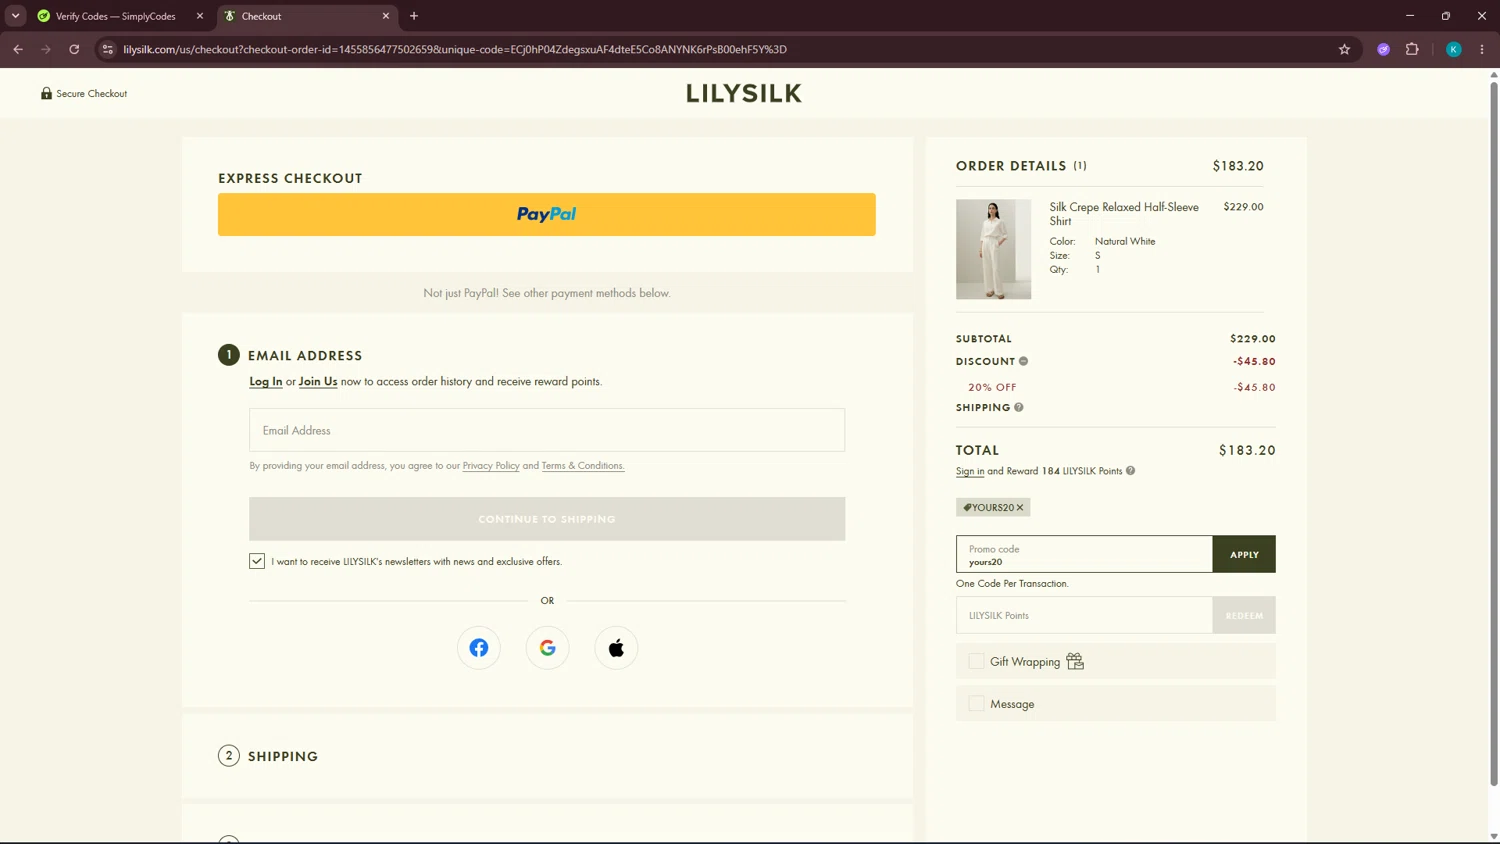Screen dimensions: 1500x844
Task: Open the tab search dropdown arrow
Action: point(15,16)
